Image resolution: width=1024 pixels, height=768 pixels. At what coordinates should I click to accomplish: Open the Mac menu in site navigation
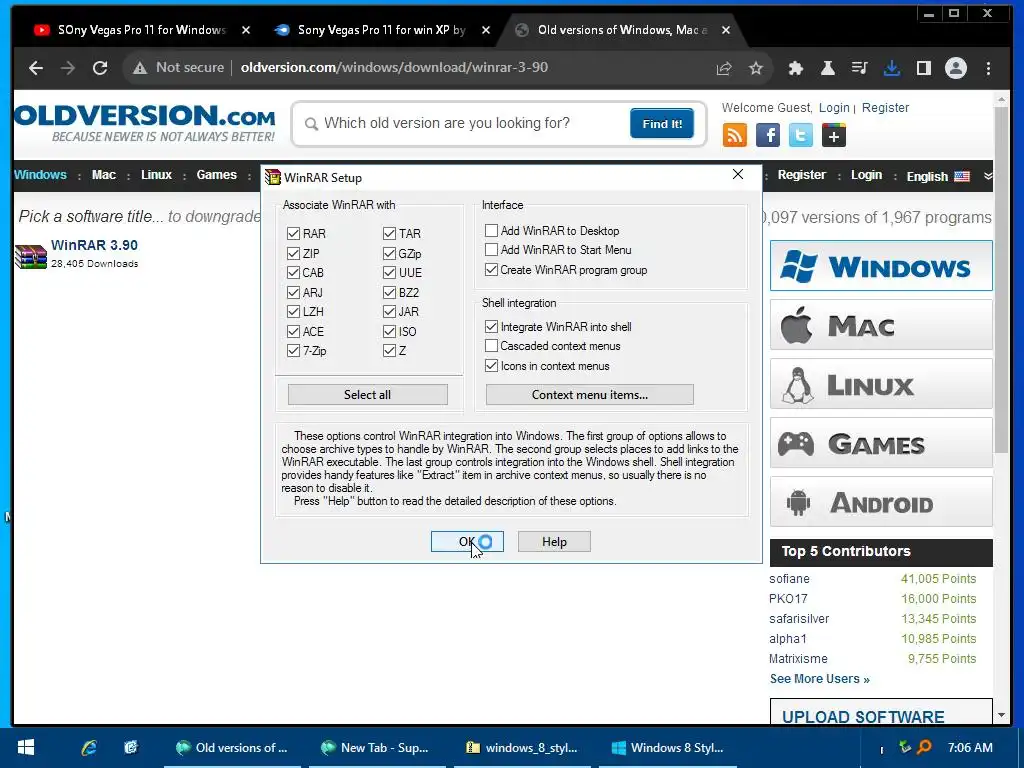[104, 175]
